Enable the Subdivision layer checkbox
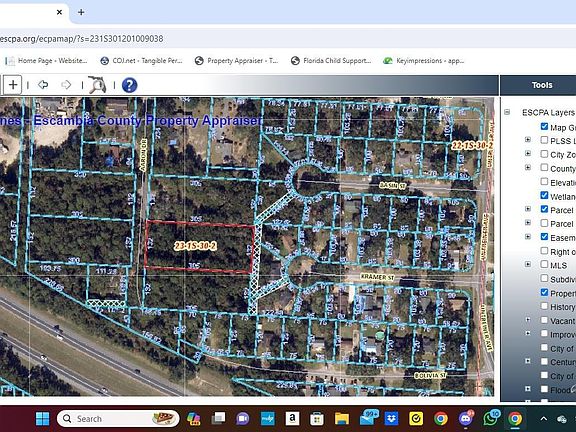The width and height of the screenshot is (576, 432). [x=544, y=278]
